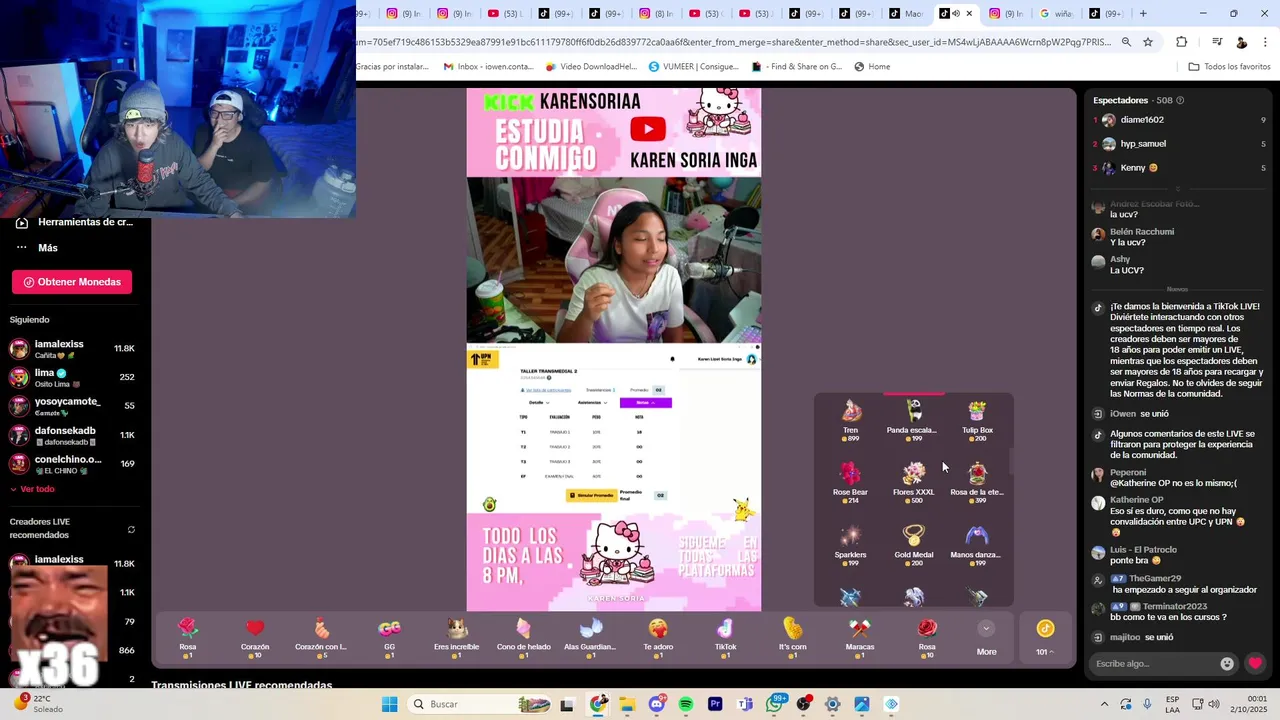Screen dimensions: 1280x720
Task: Open Premiere Pro from the taskbar
Action: click(x=715, y=704)
